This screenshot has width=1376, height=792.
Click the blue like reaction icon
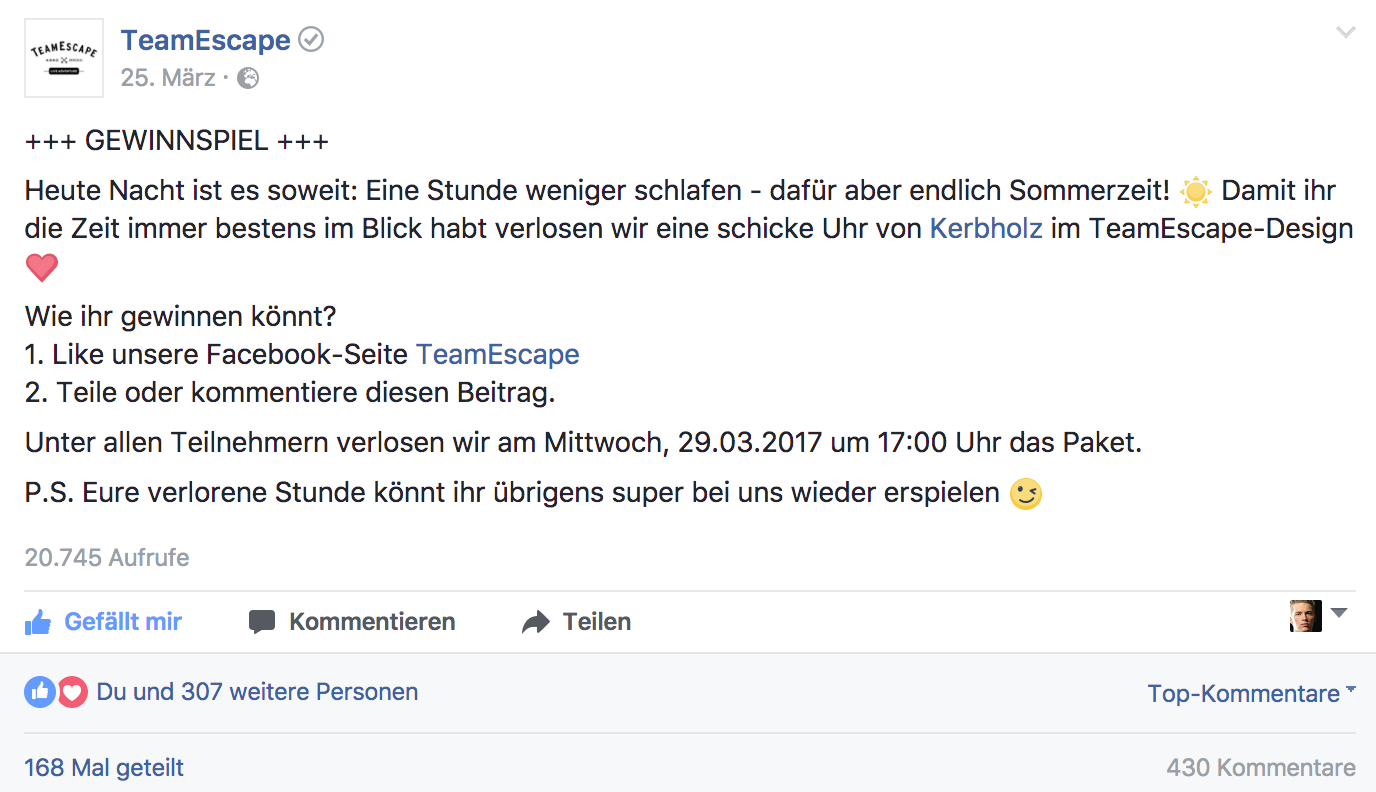click(x=40, y=692)
